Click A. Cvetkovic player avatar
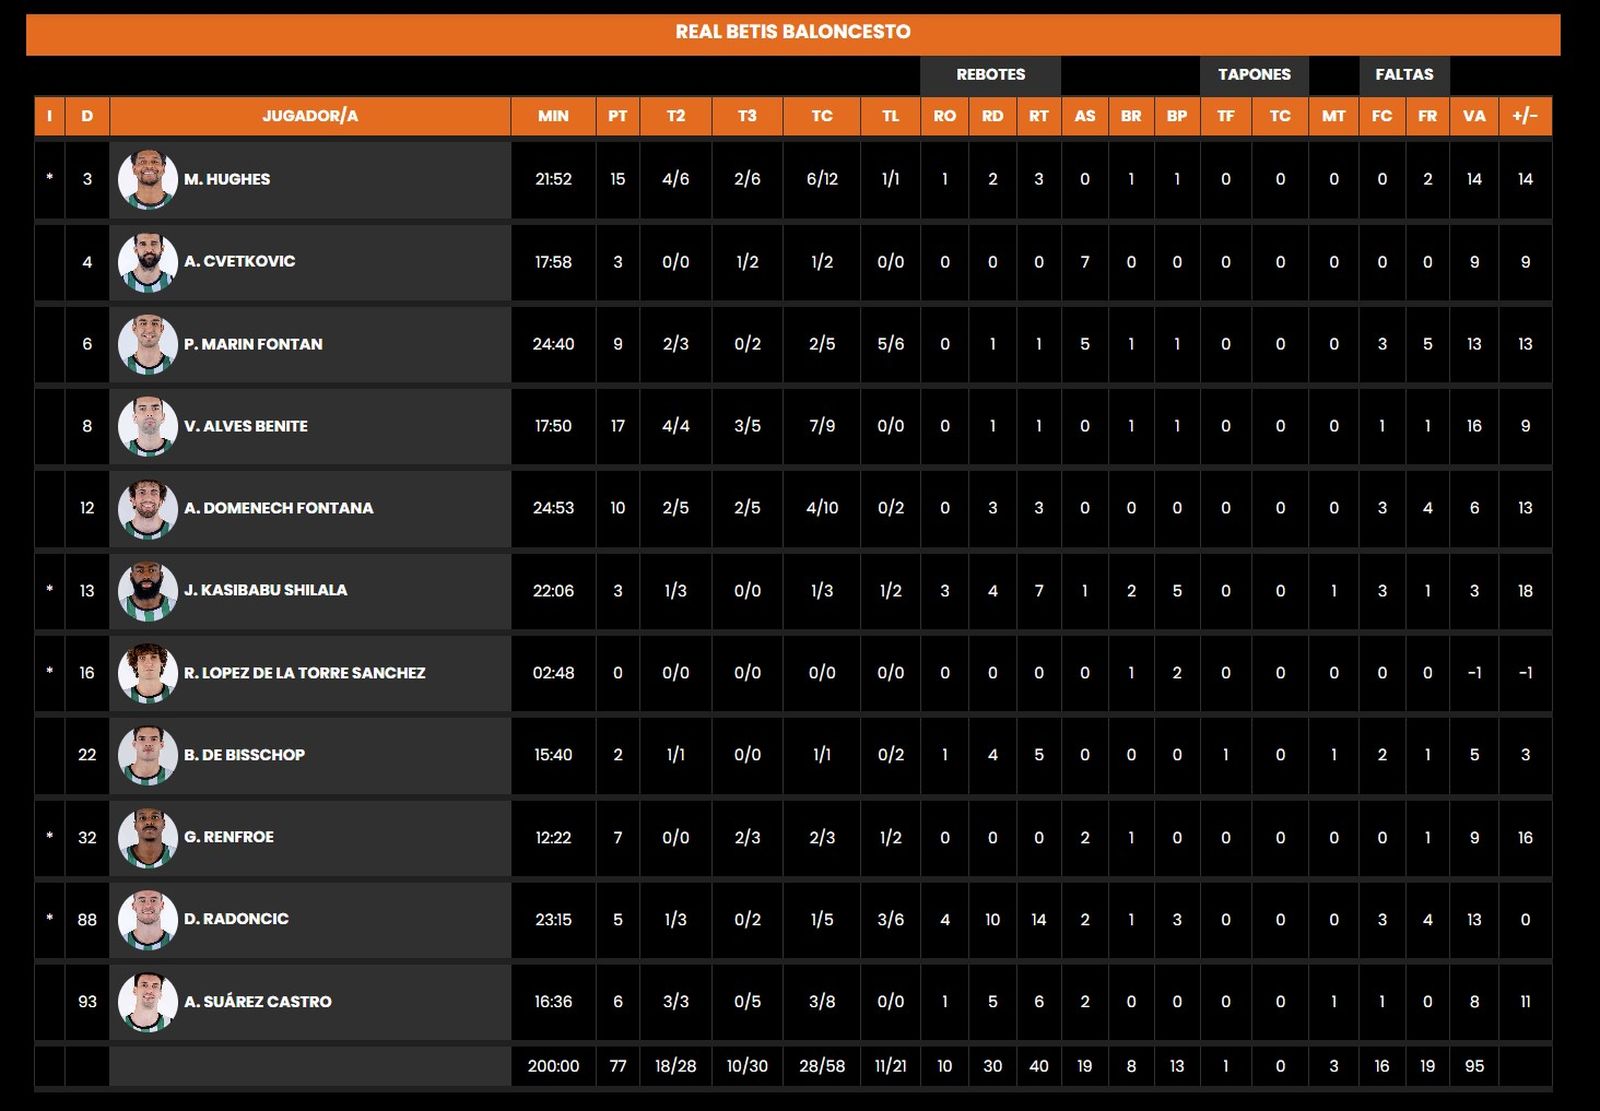 click(147, 262)
